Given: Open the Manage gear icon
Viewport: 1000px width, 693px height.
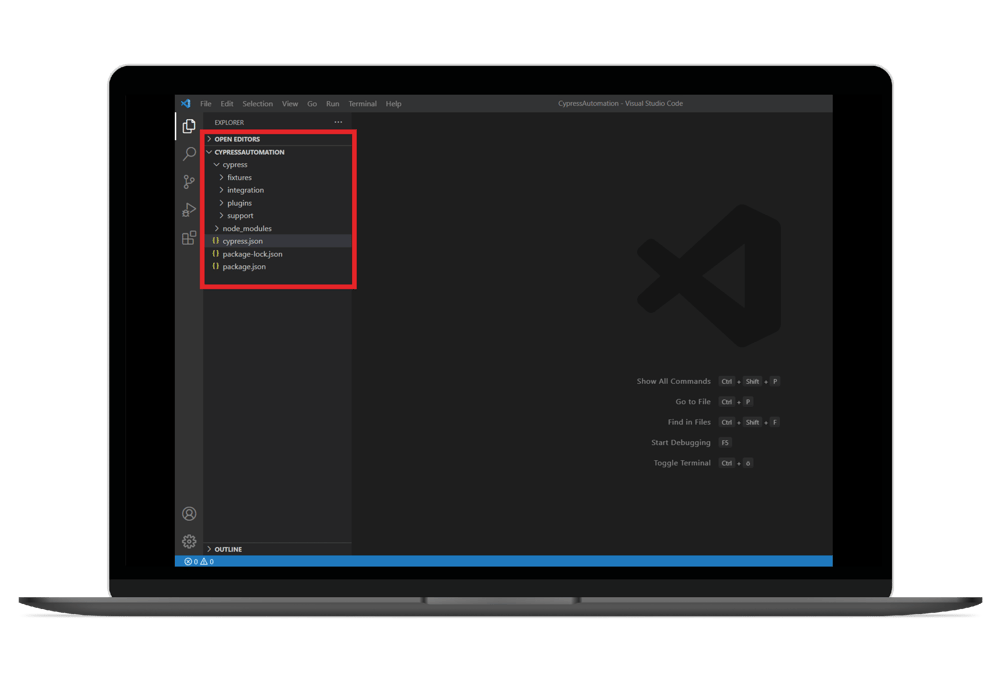Looking at the screenshot, I should pos(189,541).
